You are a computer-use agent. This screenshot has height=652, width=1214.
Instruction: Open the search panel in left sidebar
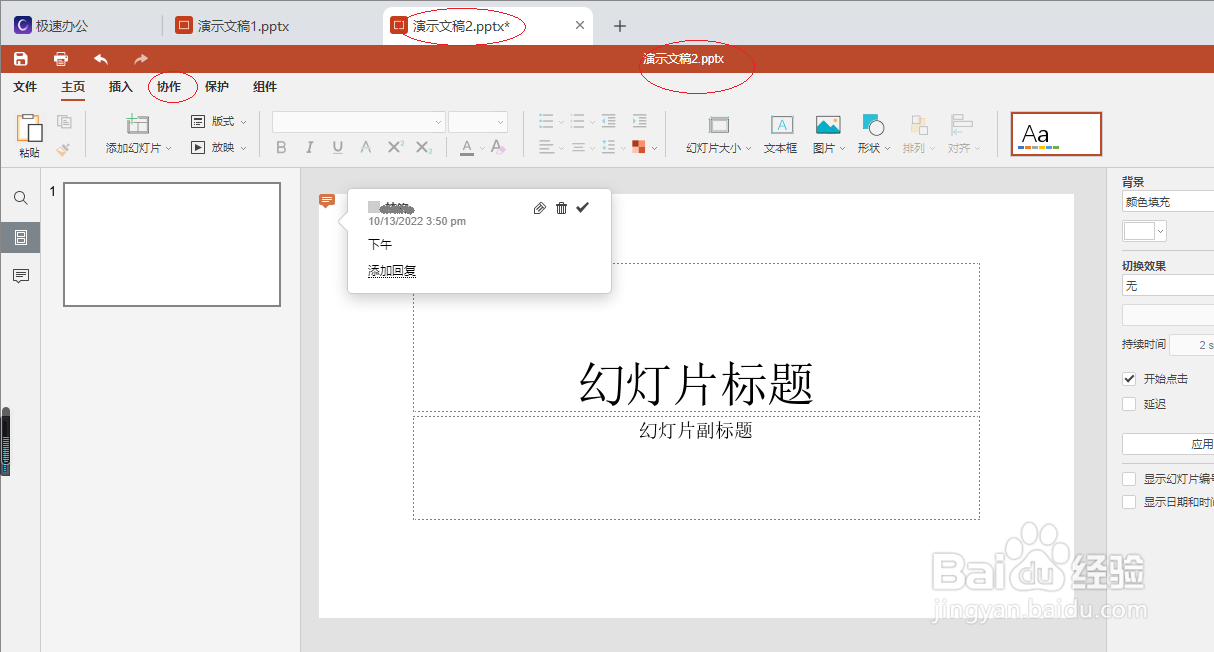coord(20,197)
